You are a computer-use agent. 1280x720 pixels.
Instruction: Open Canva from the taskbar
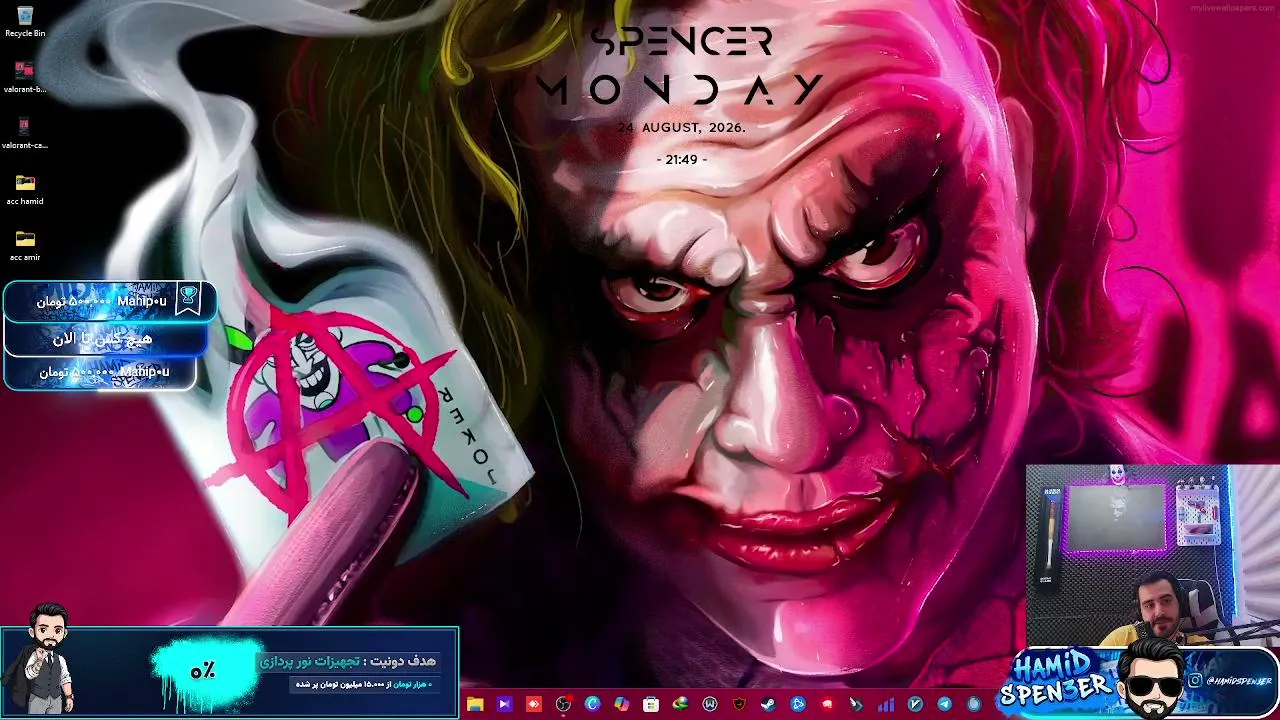(592, 704)
